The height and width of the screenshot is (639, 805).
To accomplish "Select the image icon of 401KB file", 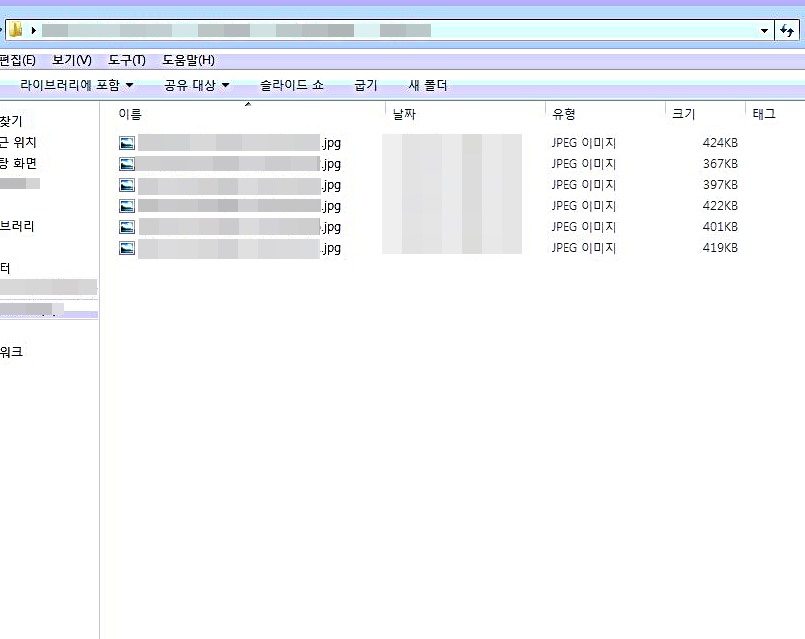I will [127, 227].
